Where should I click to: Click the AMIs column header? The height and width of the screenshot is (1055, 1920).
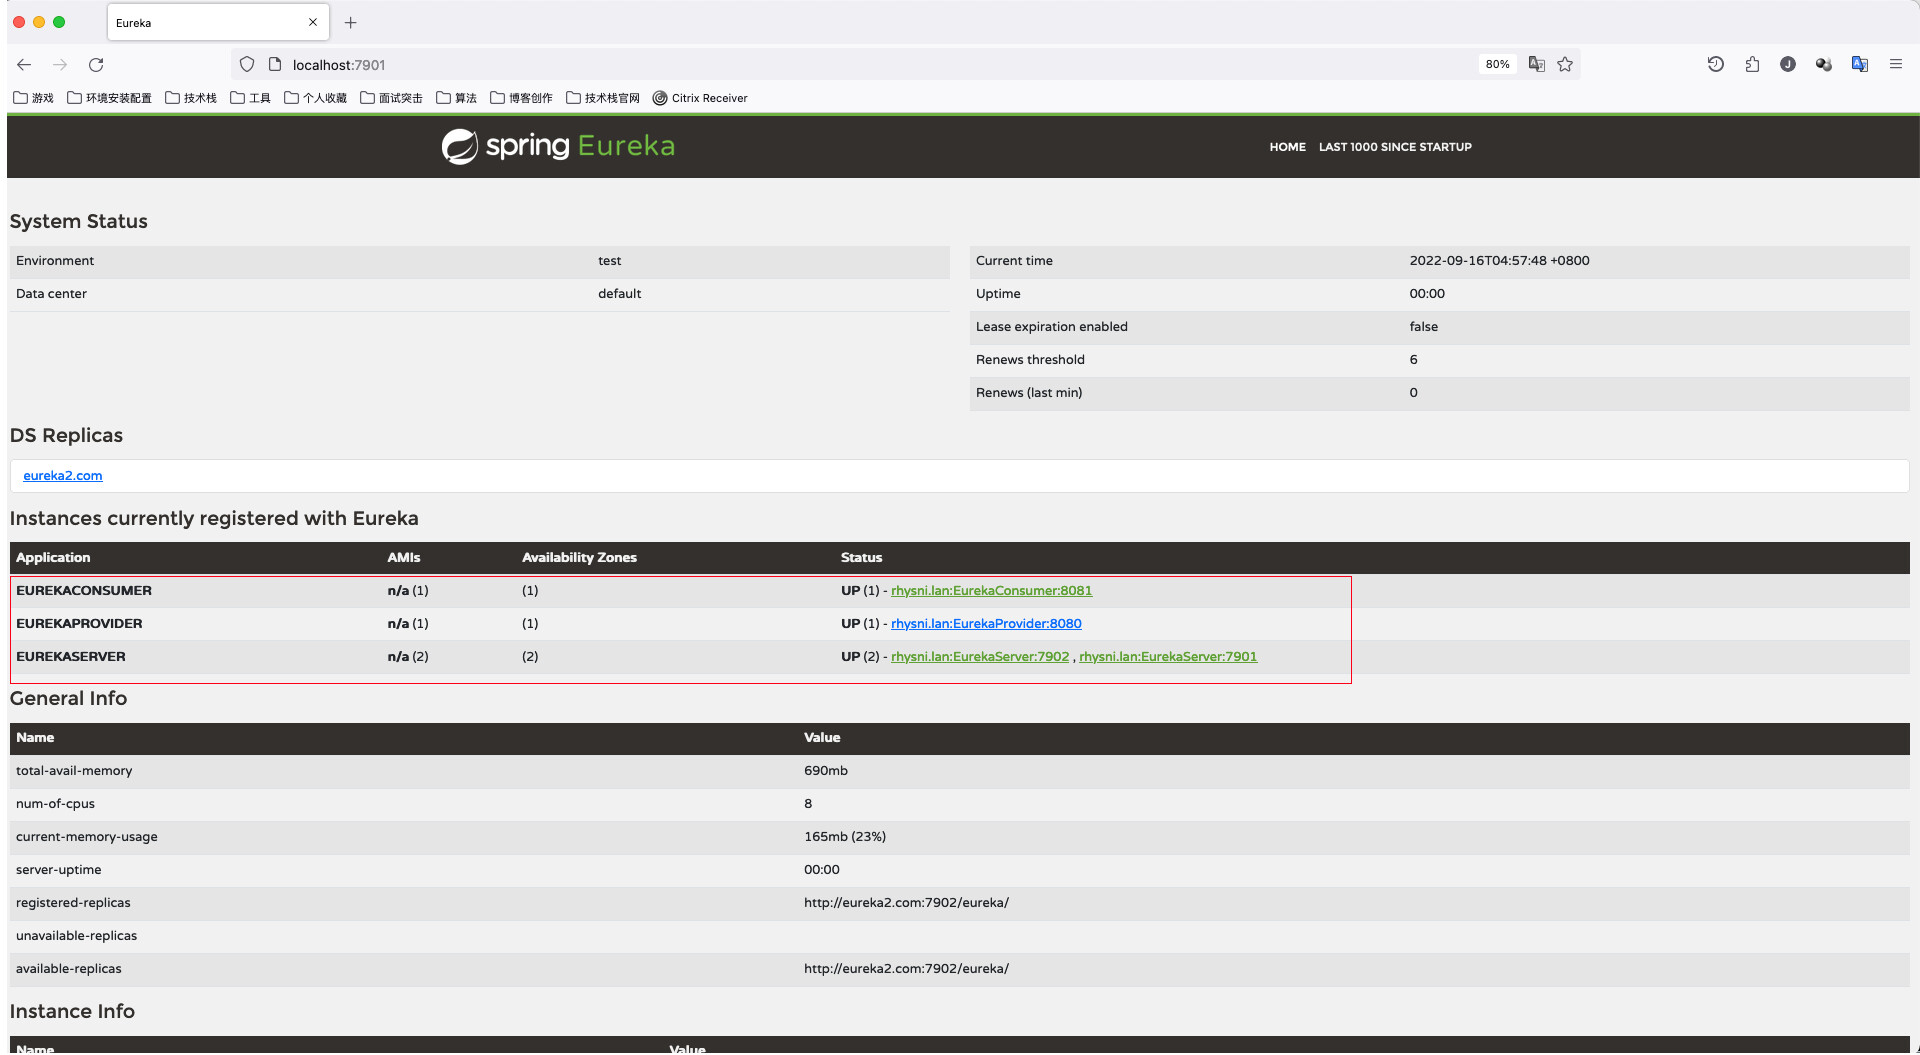404,558
